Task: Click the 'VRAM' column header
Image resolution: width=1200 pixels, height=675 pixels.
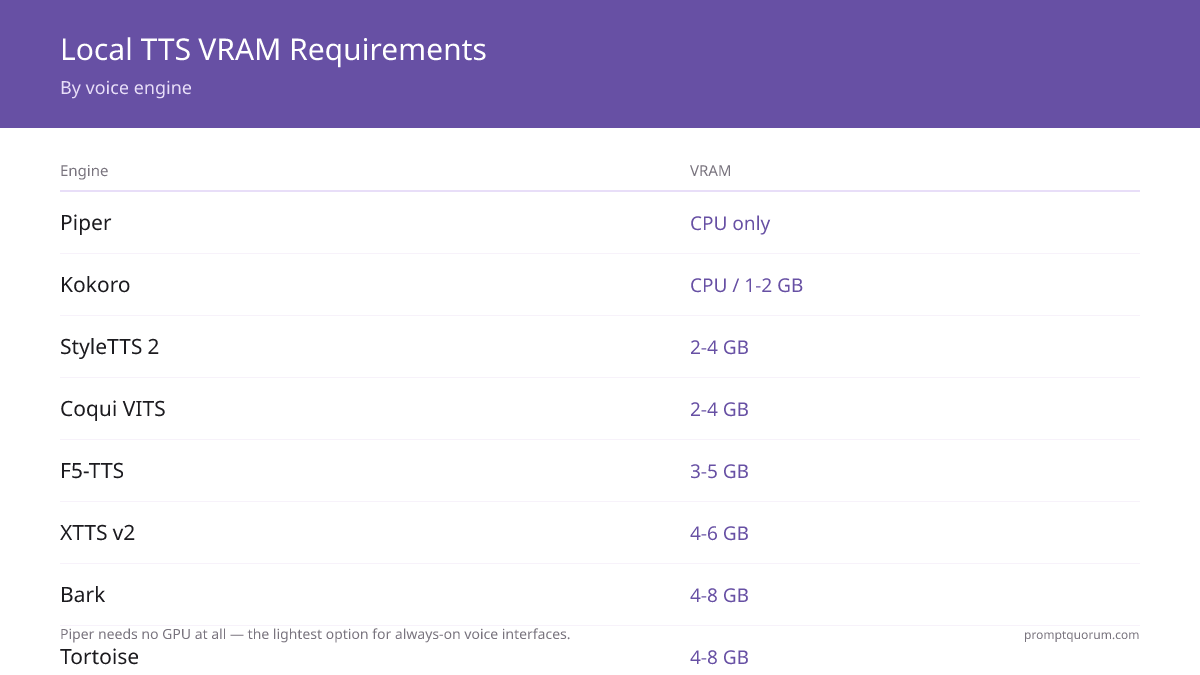Action: point(710,171)
